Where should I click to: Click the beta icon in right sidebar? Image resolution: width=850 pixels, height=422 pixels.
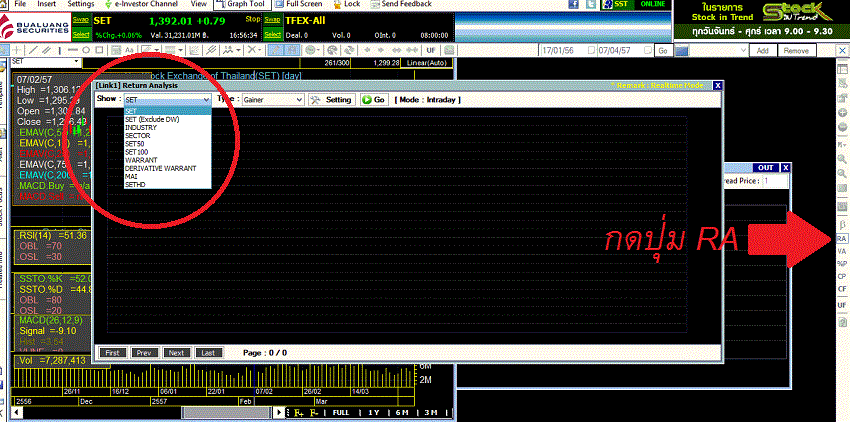tap(842, 224)
